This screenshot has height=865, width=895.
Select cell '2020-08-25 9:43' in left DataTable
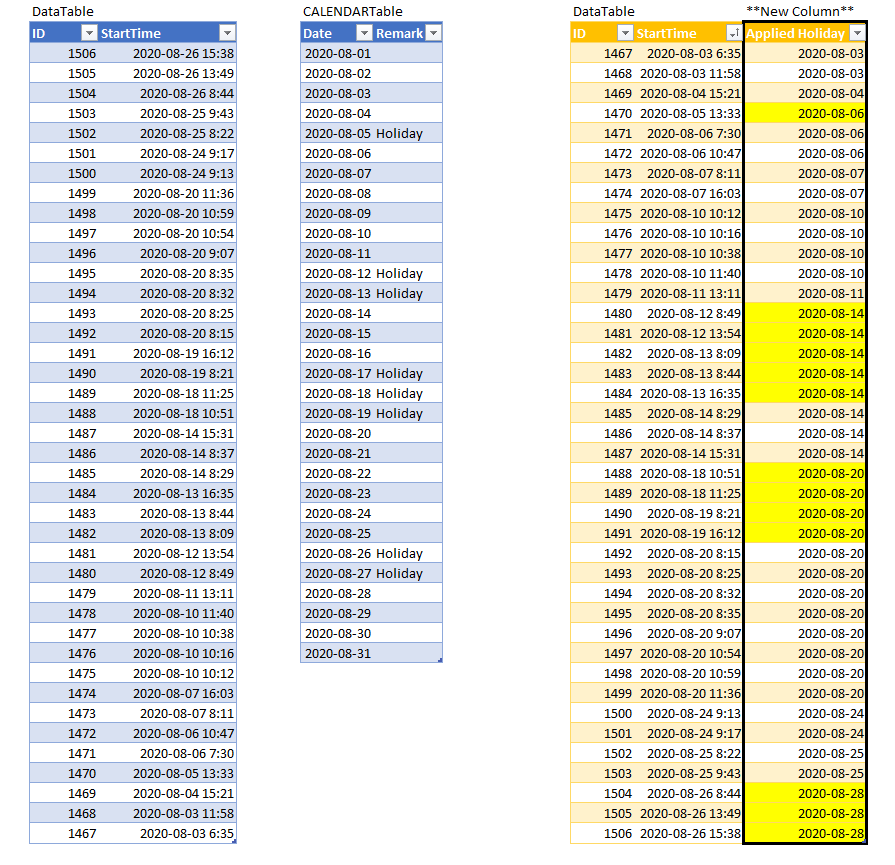tap(167, 114)
